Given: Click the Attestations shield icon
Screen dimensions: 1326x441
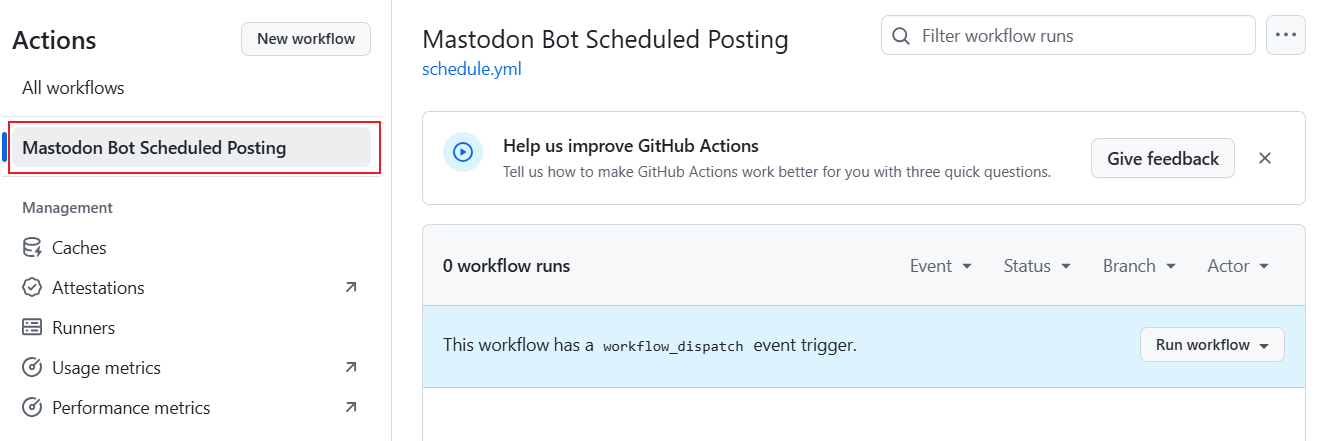Looking at the screenshot, I should click(x=32, y=288).
